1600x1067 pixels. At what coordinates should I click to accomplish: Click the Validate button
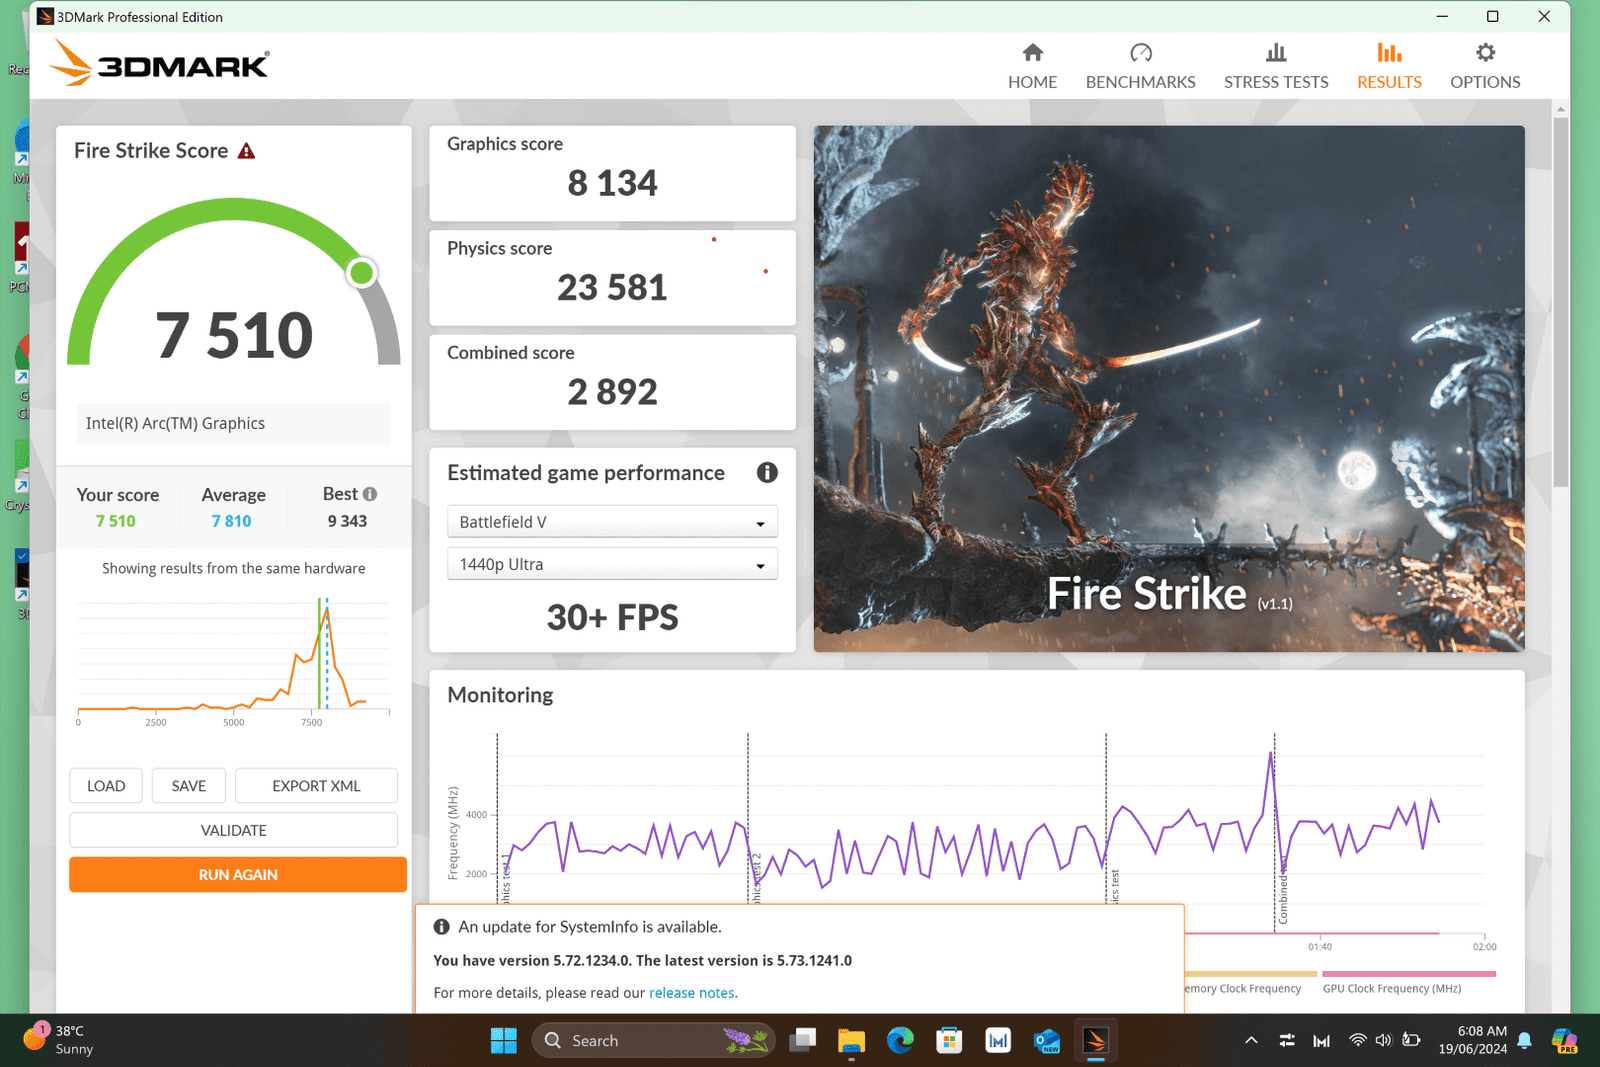(233, 830)
